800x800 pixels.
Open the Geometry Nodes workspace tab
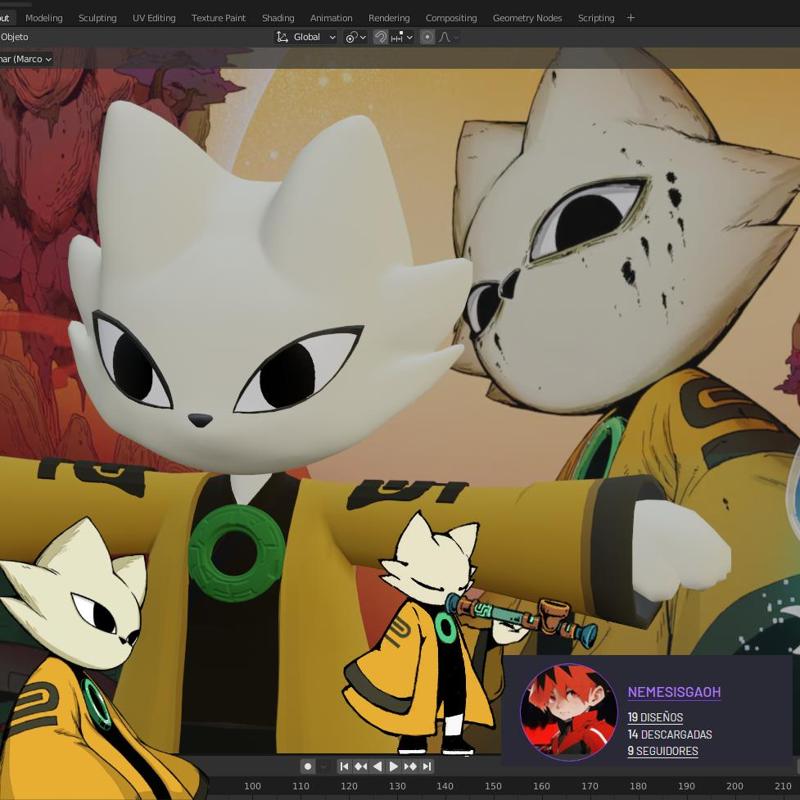coord(527,18)
